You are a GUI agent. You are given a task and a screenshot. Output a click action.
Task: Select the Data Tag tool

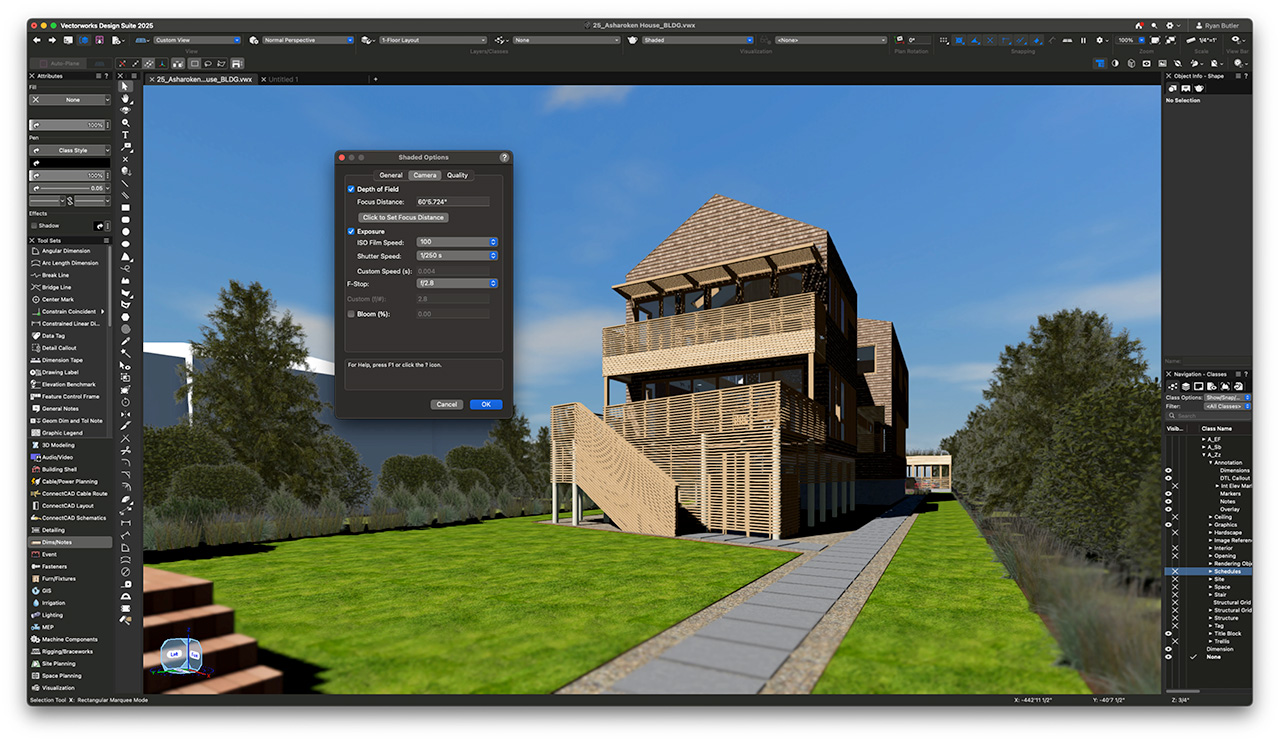53,336
